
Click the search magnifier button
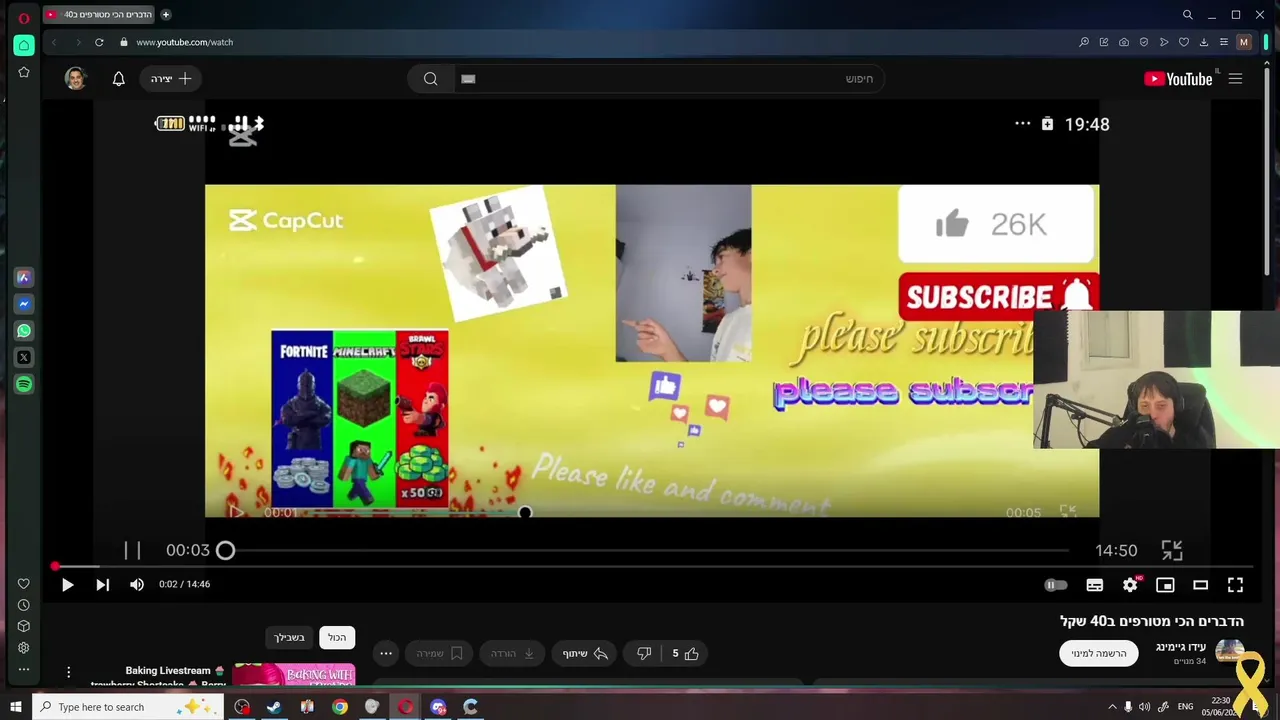click(431, 79)
